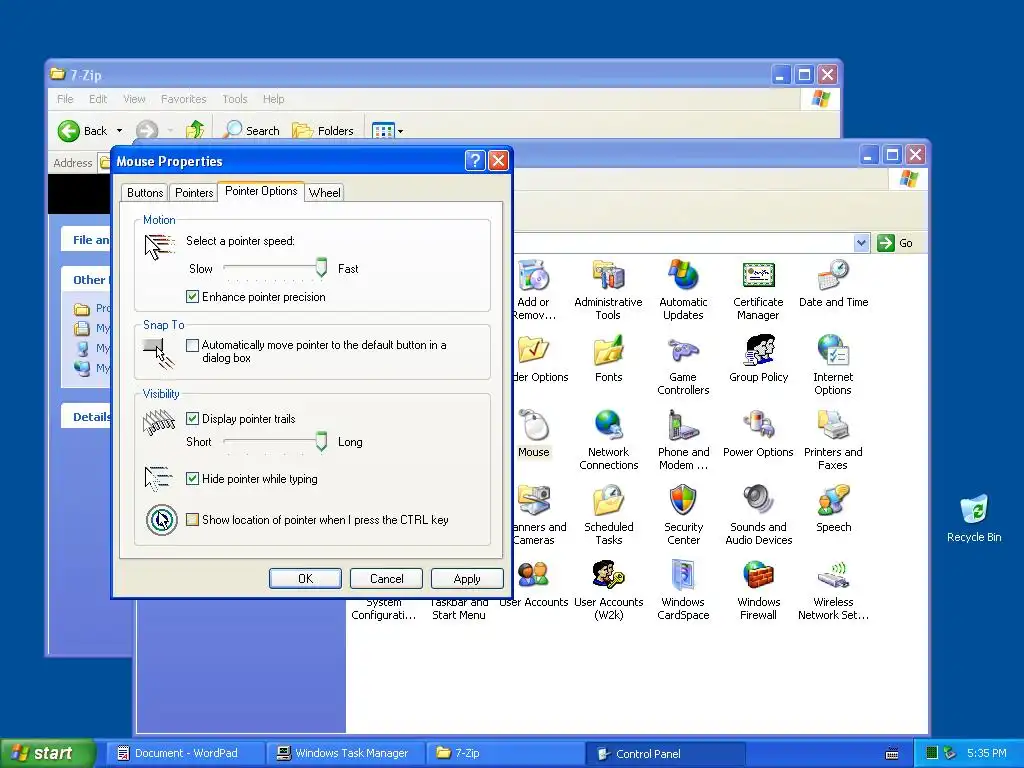Viewport: 1024px width, 768px height.
Task: Open the Edit menu in 7-Zip window
Action: click(98, 99)
